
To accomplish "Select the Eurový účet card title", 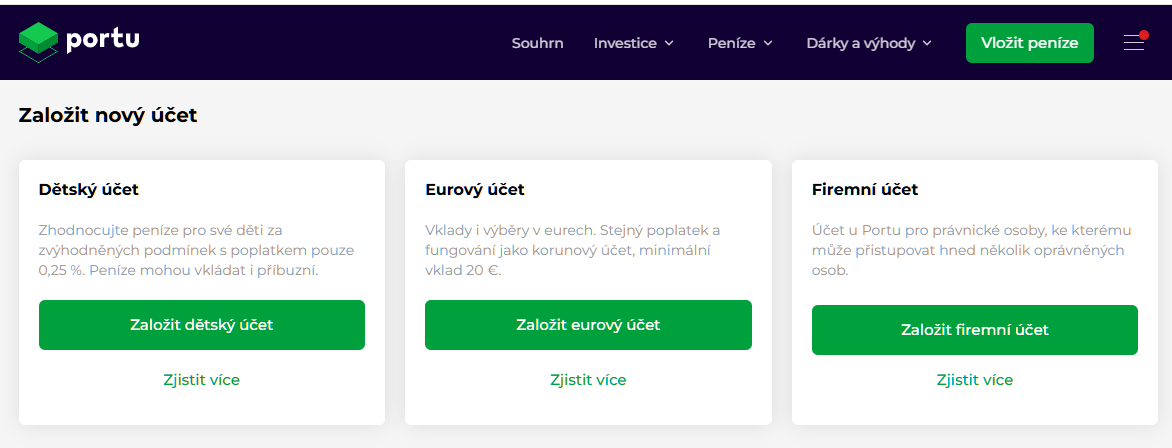I will pyautogui.click(x=475, y=189).
